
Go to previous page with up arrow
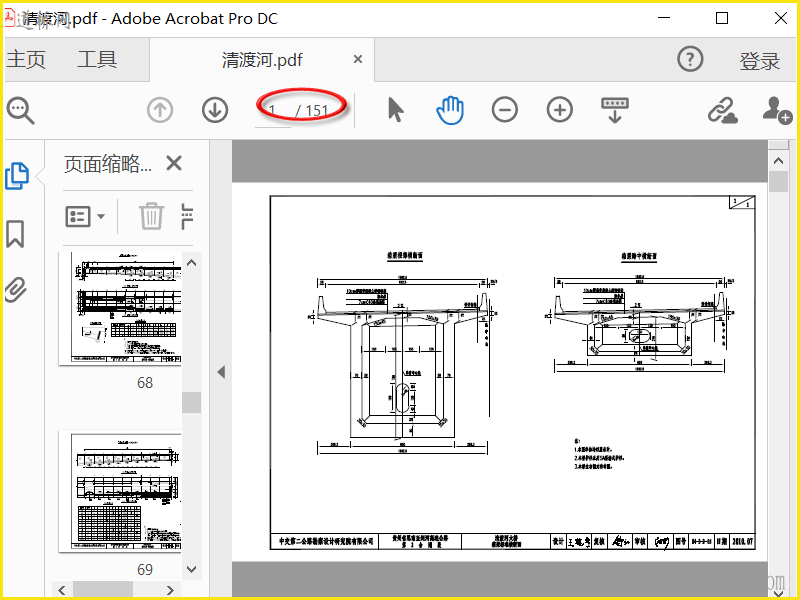pos(160,110)
